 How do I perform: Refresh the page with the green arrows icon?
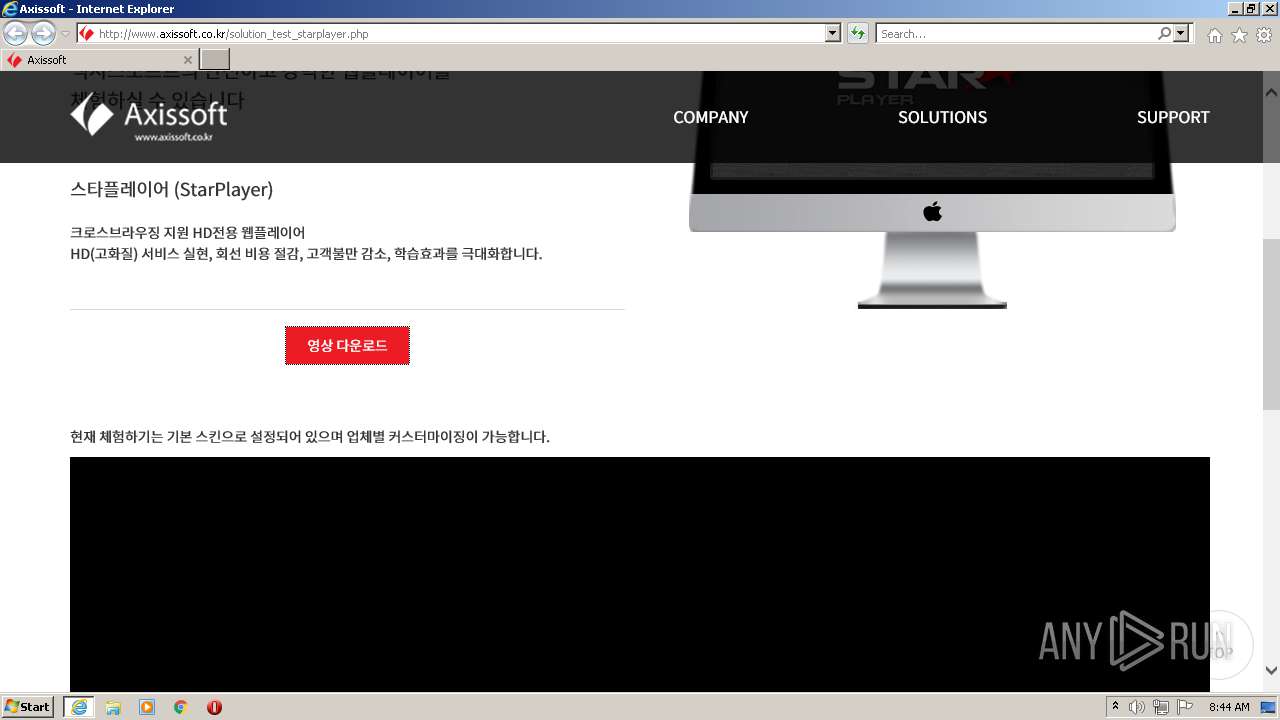point(857,34)
